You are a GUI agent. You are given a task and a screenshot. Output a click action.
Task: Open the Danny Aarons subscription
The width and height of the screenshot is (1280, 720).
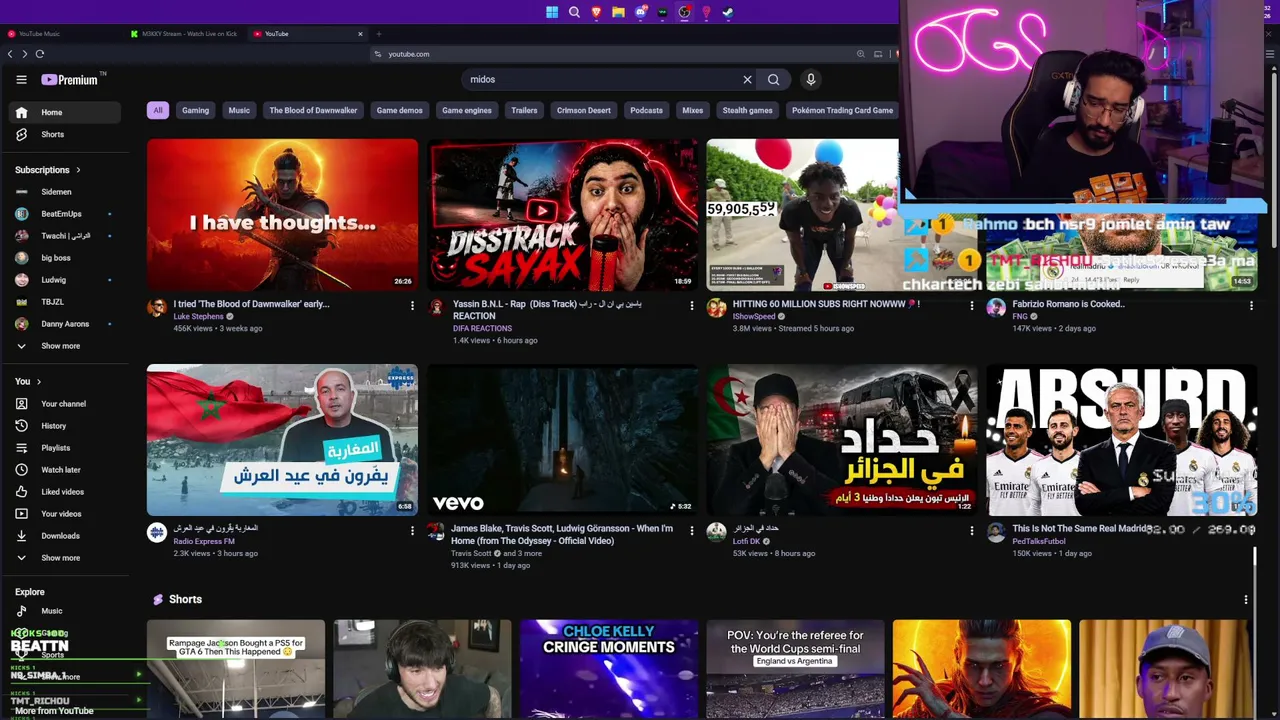click(x=64, y=324)
